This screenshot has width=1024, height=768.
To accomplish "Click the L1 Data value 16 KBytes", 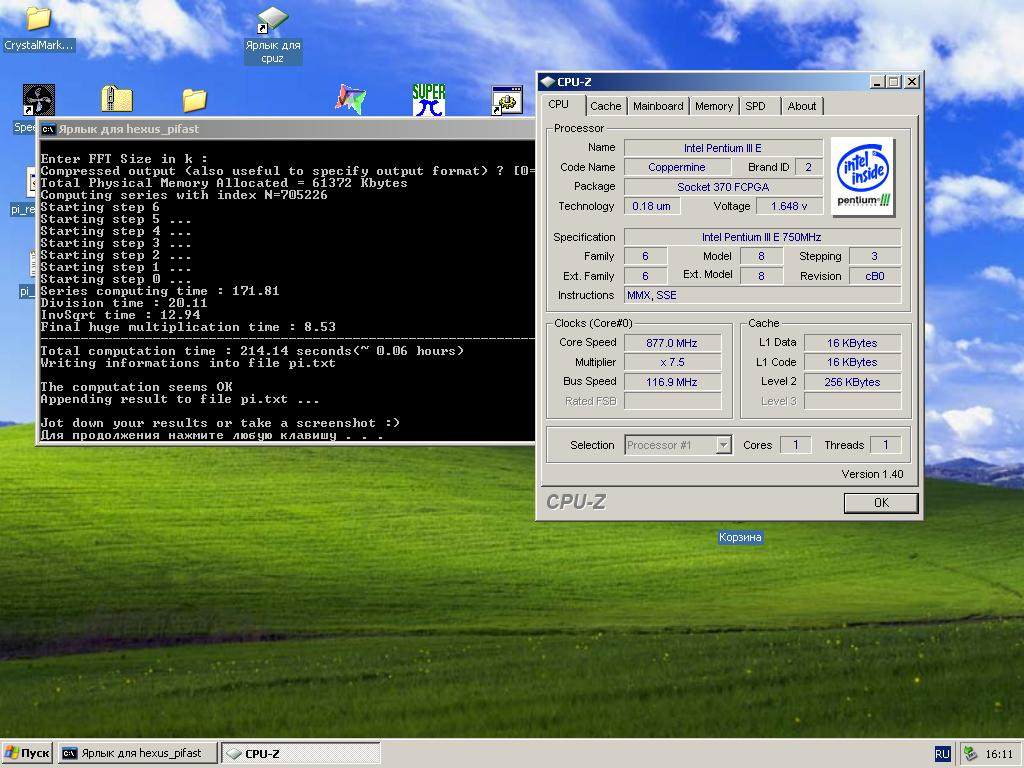I will [852, 343].
